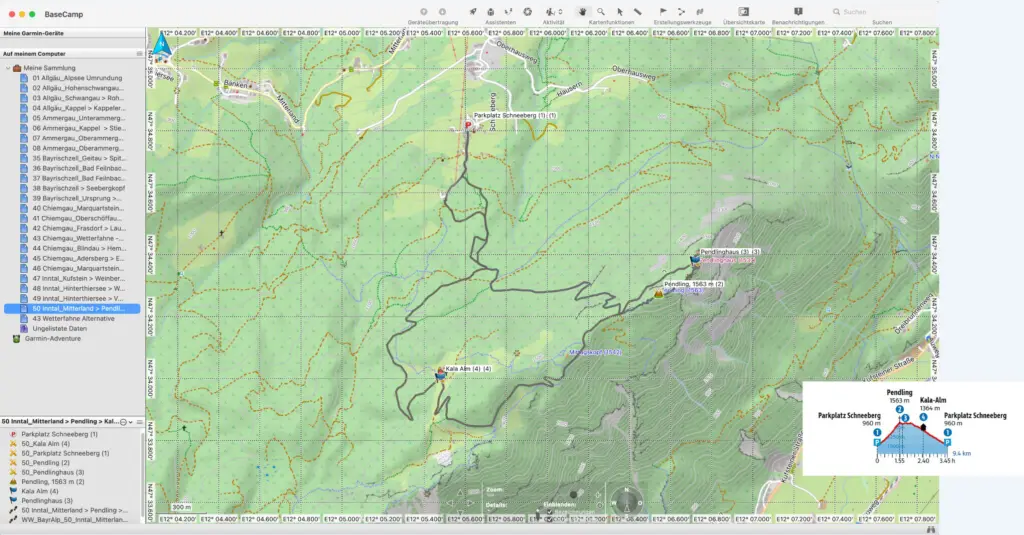Click the Kala Alm flag on map

pos(440,374)
